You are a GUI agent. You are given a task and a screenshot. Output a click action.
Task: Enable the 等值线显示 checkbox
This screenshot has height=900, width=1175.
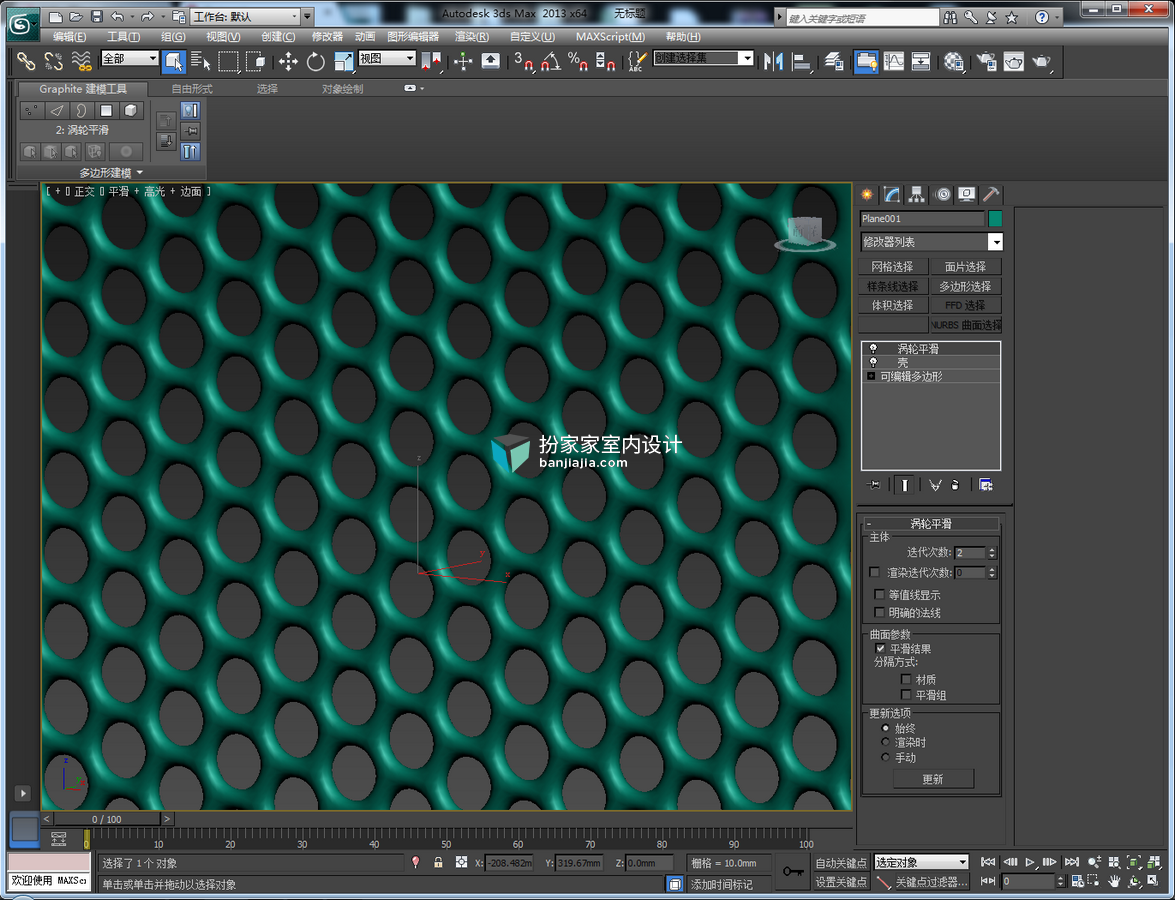tap(880, 594)
